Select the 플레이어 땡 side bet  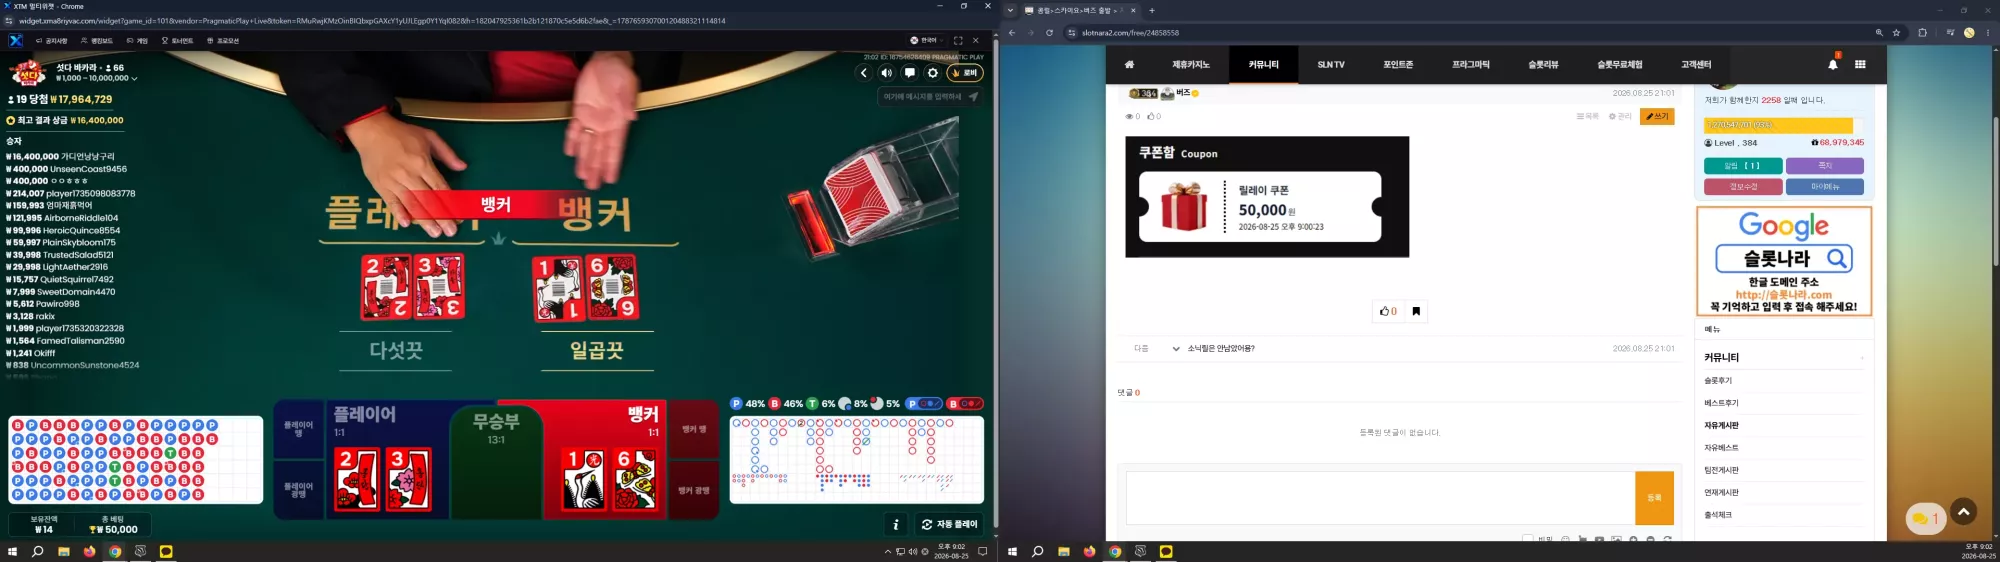(298, 429)
